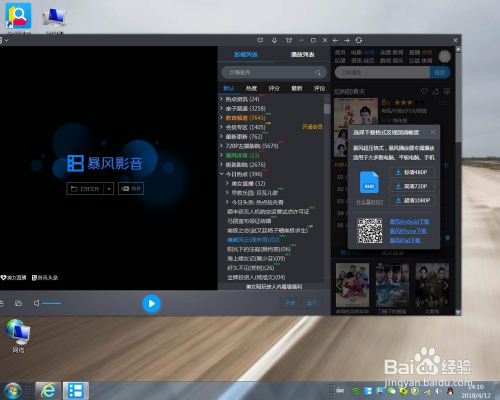Show previous posters with the left carousel arrow
The height and width of the screenshot is (400, 500).
[339, 286]
